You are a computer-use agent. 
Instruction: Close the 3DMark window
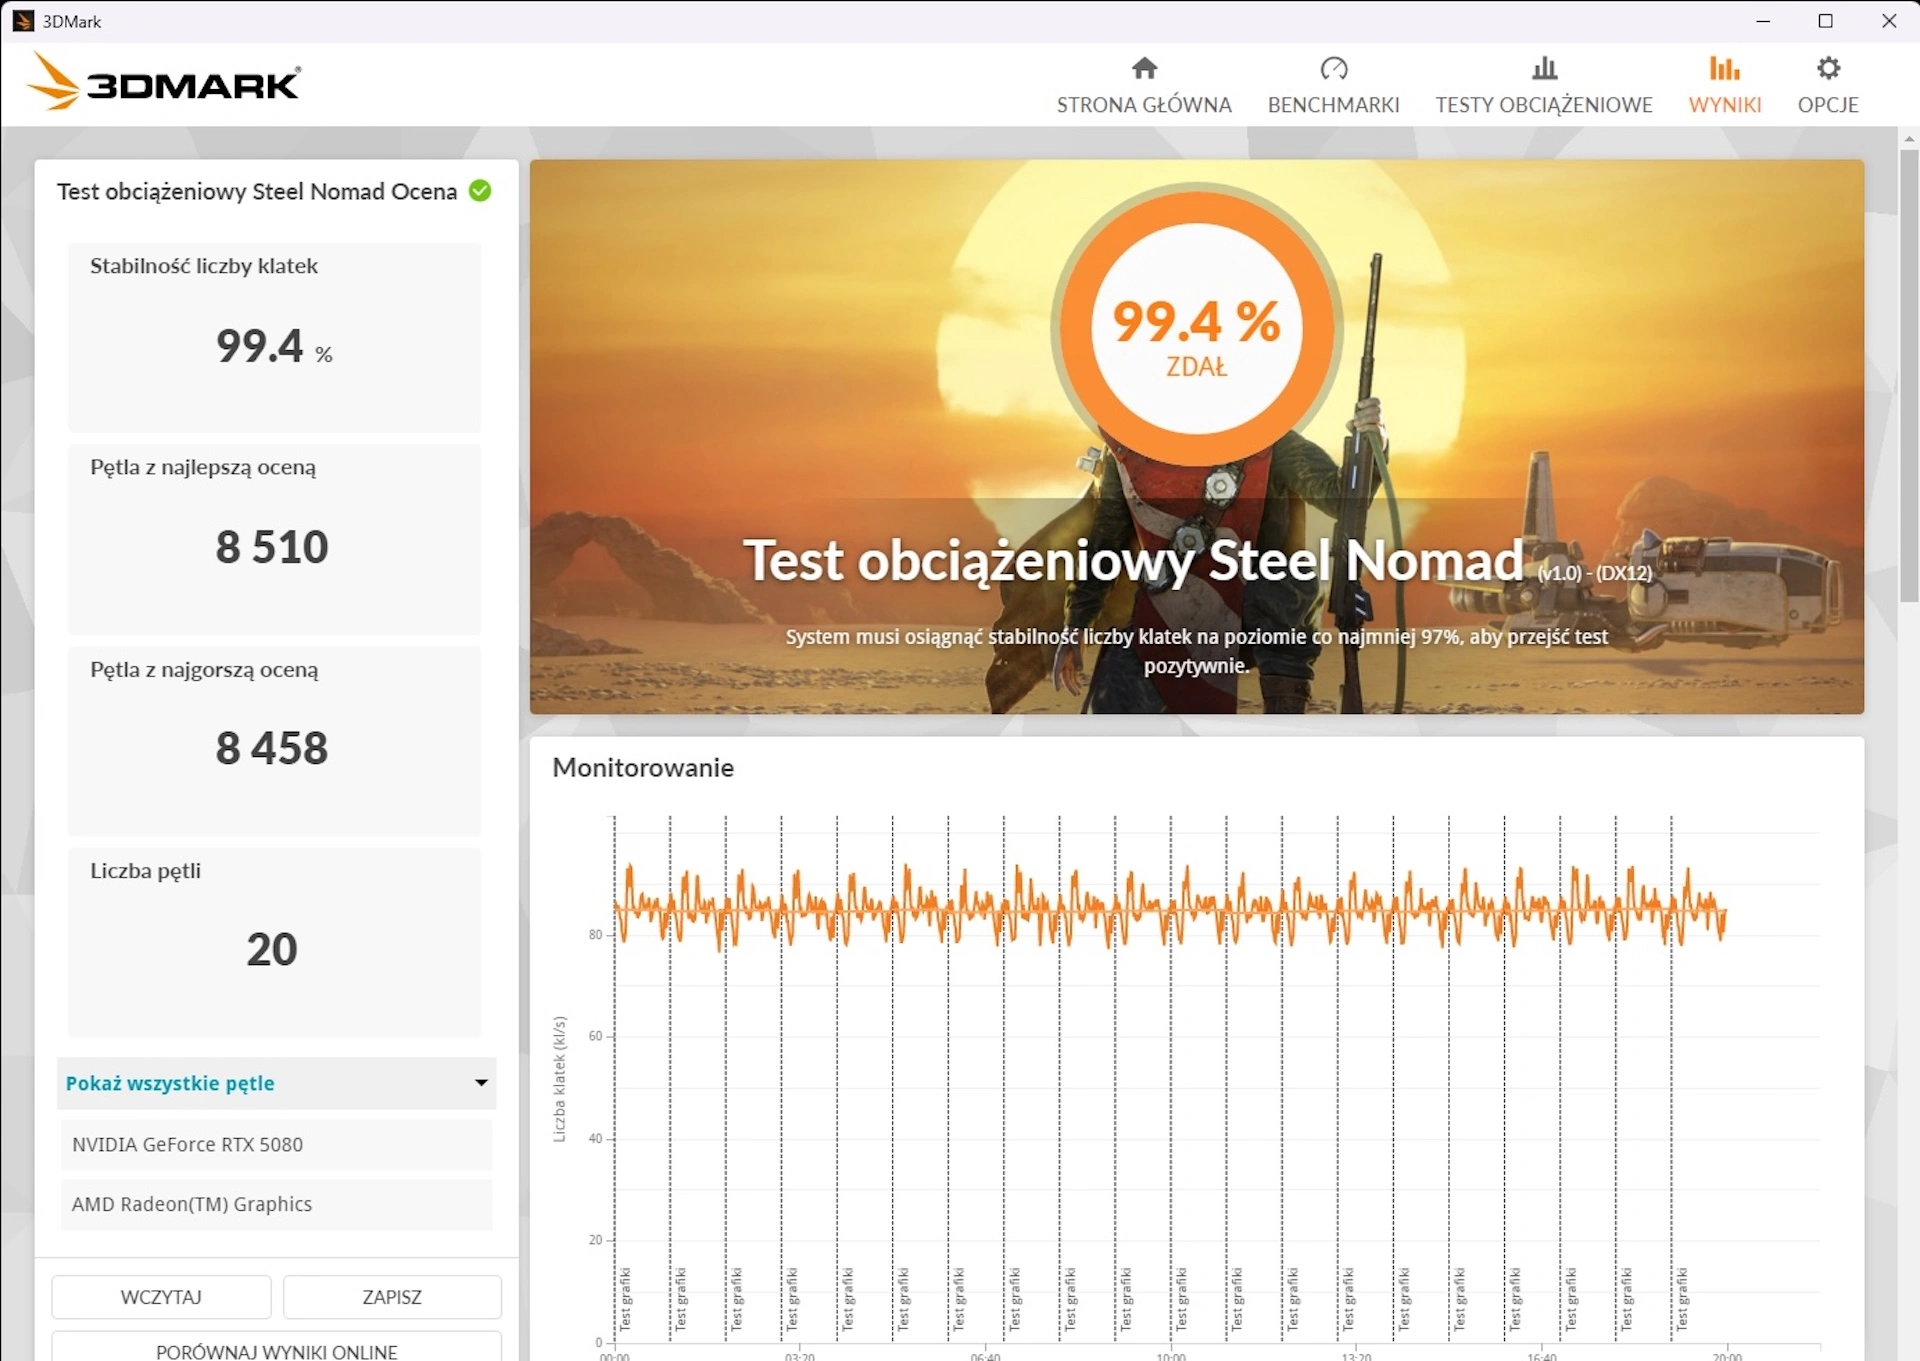pyautogui.click(x=1889, y=21)
